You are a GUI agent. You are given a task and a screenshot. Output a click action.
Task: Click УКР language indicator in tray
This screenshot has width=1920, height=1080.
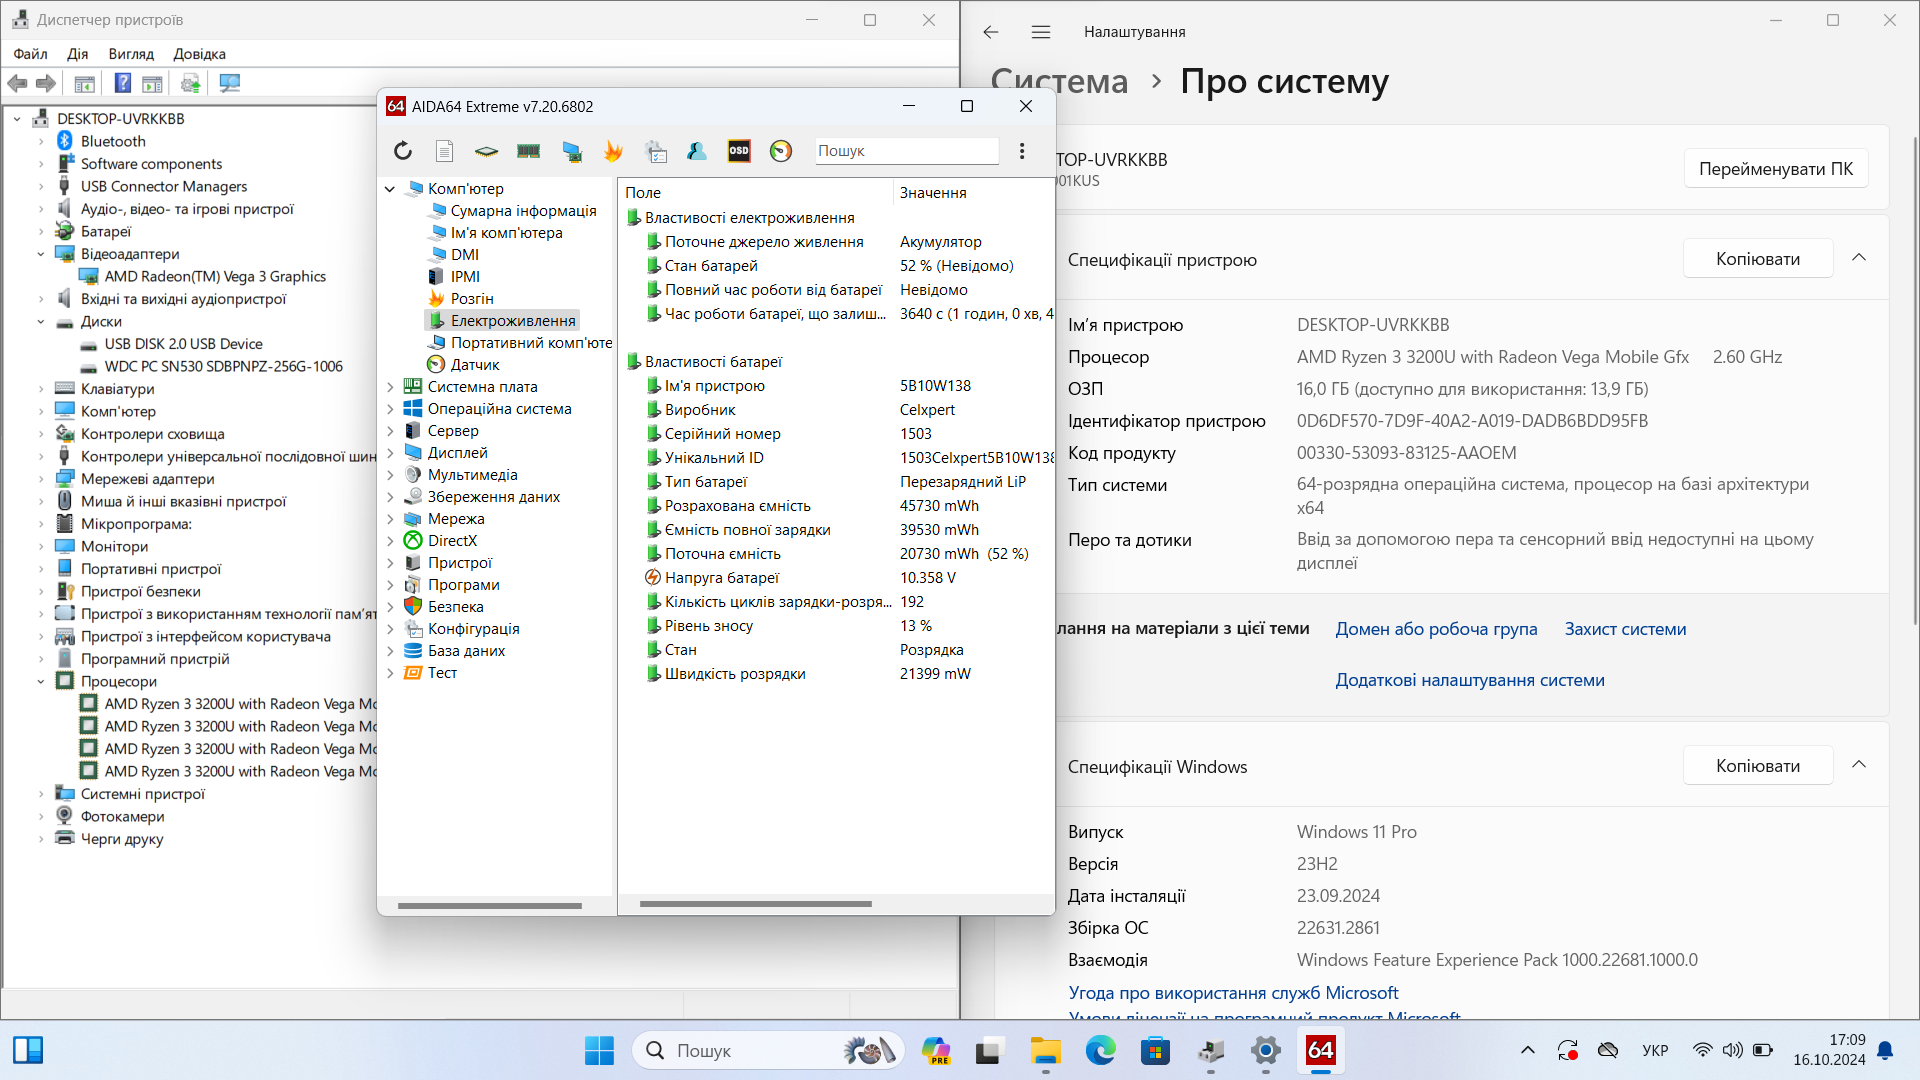pyautogui.click(x=1655, y=1050)
